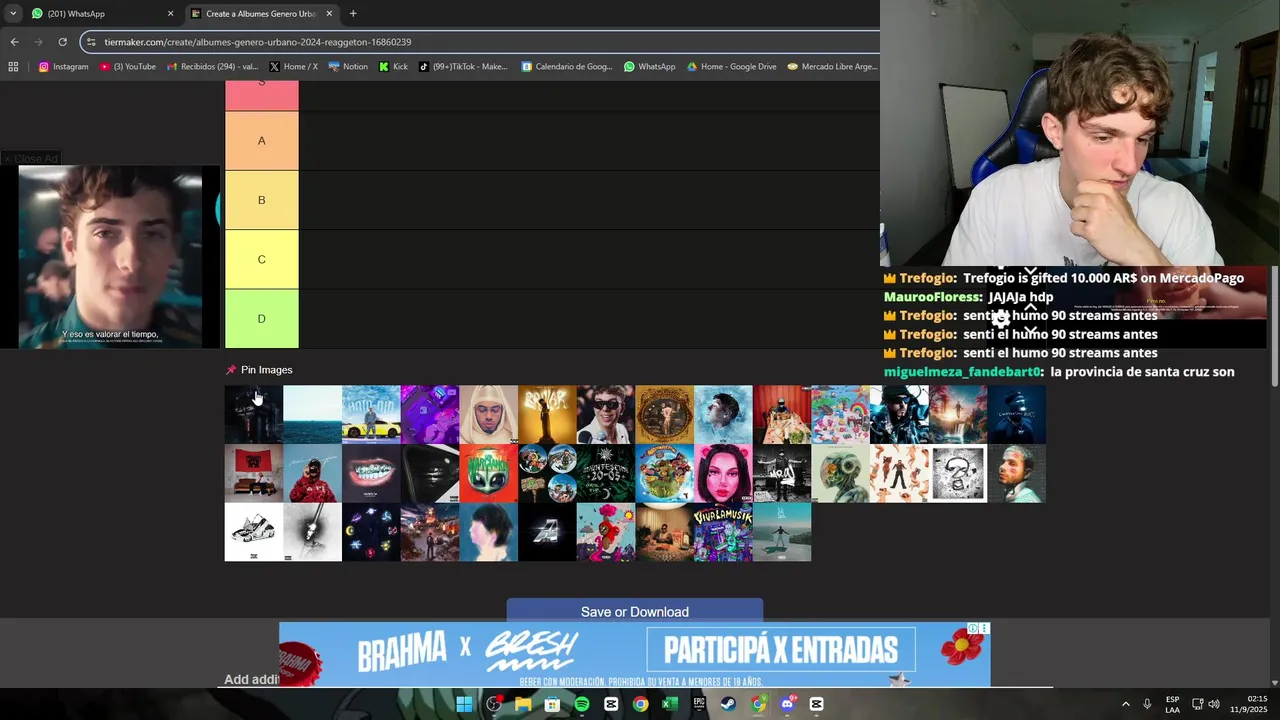This screenshot has width=1280, height=720.
Task: Click the Save or Download button
Action: point(635,611)
